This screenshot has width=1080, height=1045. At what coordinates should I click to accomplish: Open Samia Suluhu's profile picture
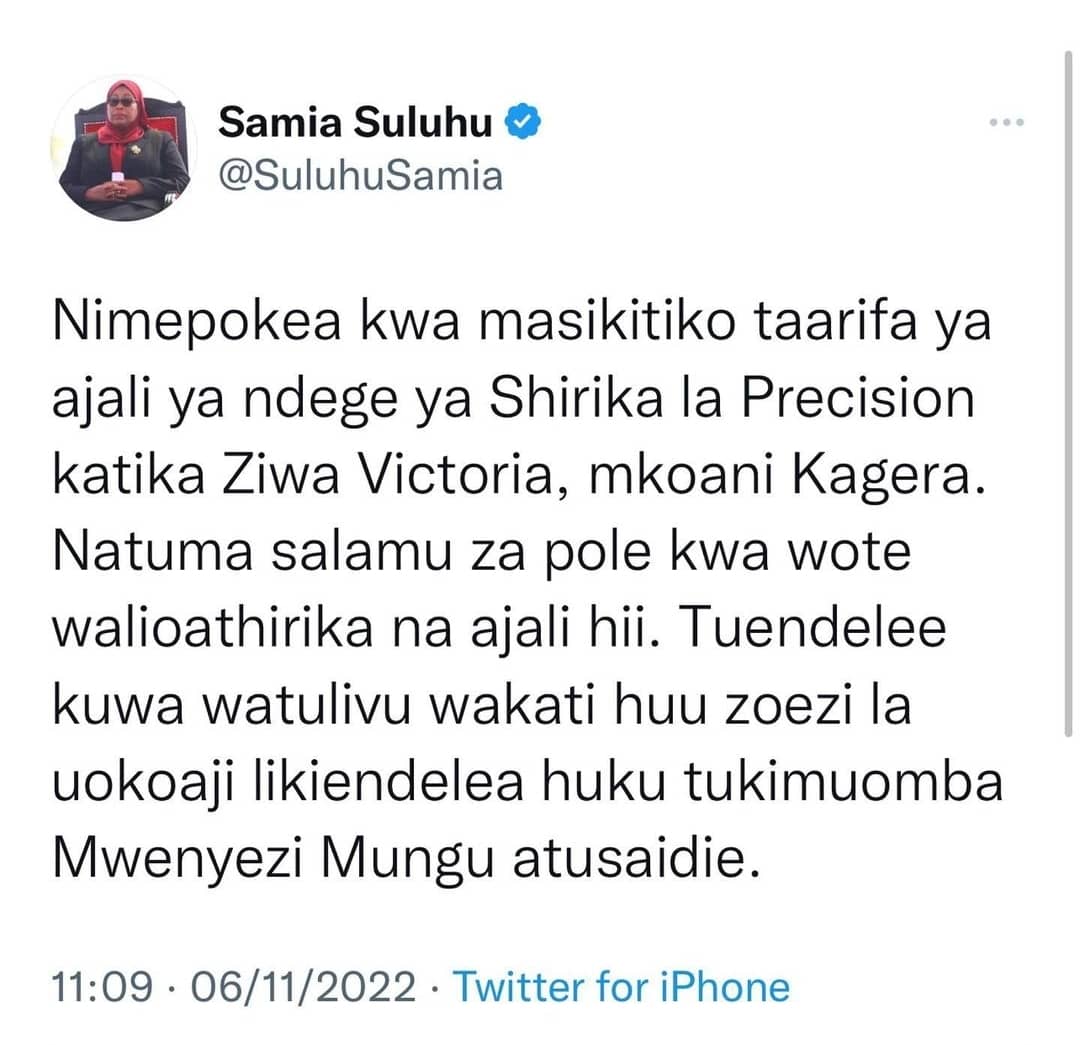125,149
